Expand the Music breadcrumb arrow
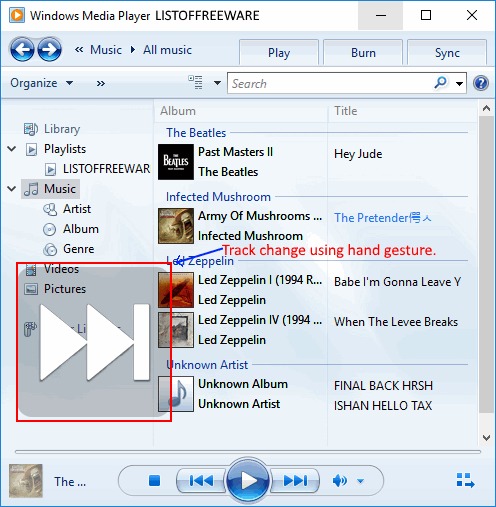This screenshot has height=507, width=496. (x=133, y=50)
